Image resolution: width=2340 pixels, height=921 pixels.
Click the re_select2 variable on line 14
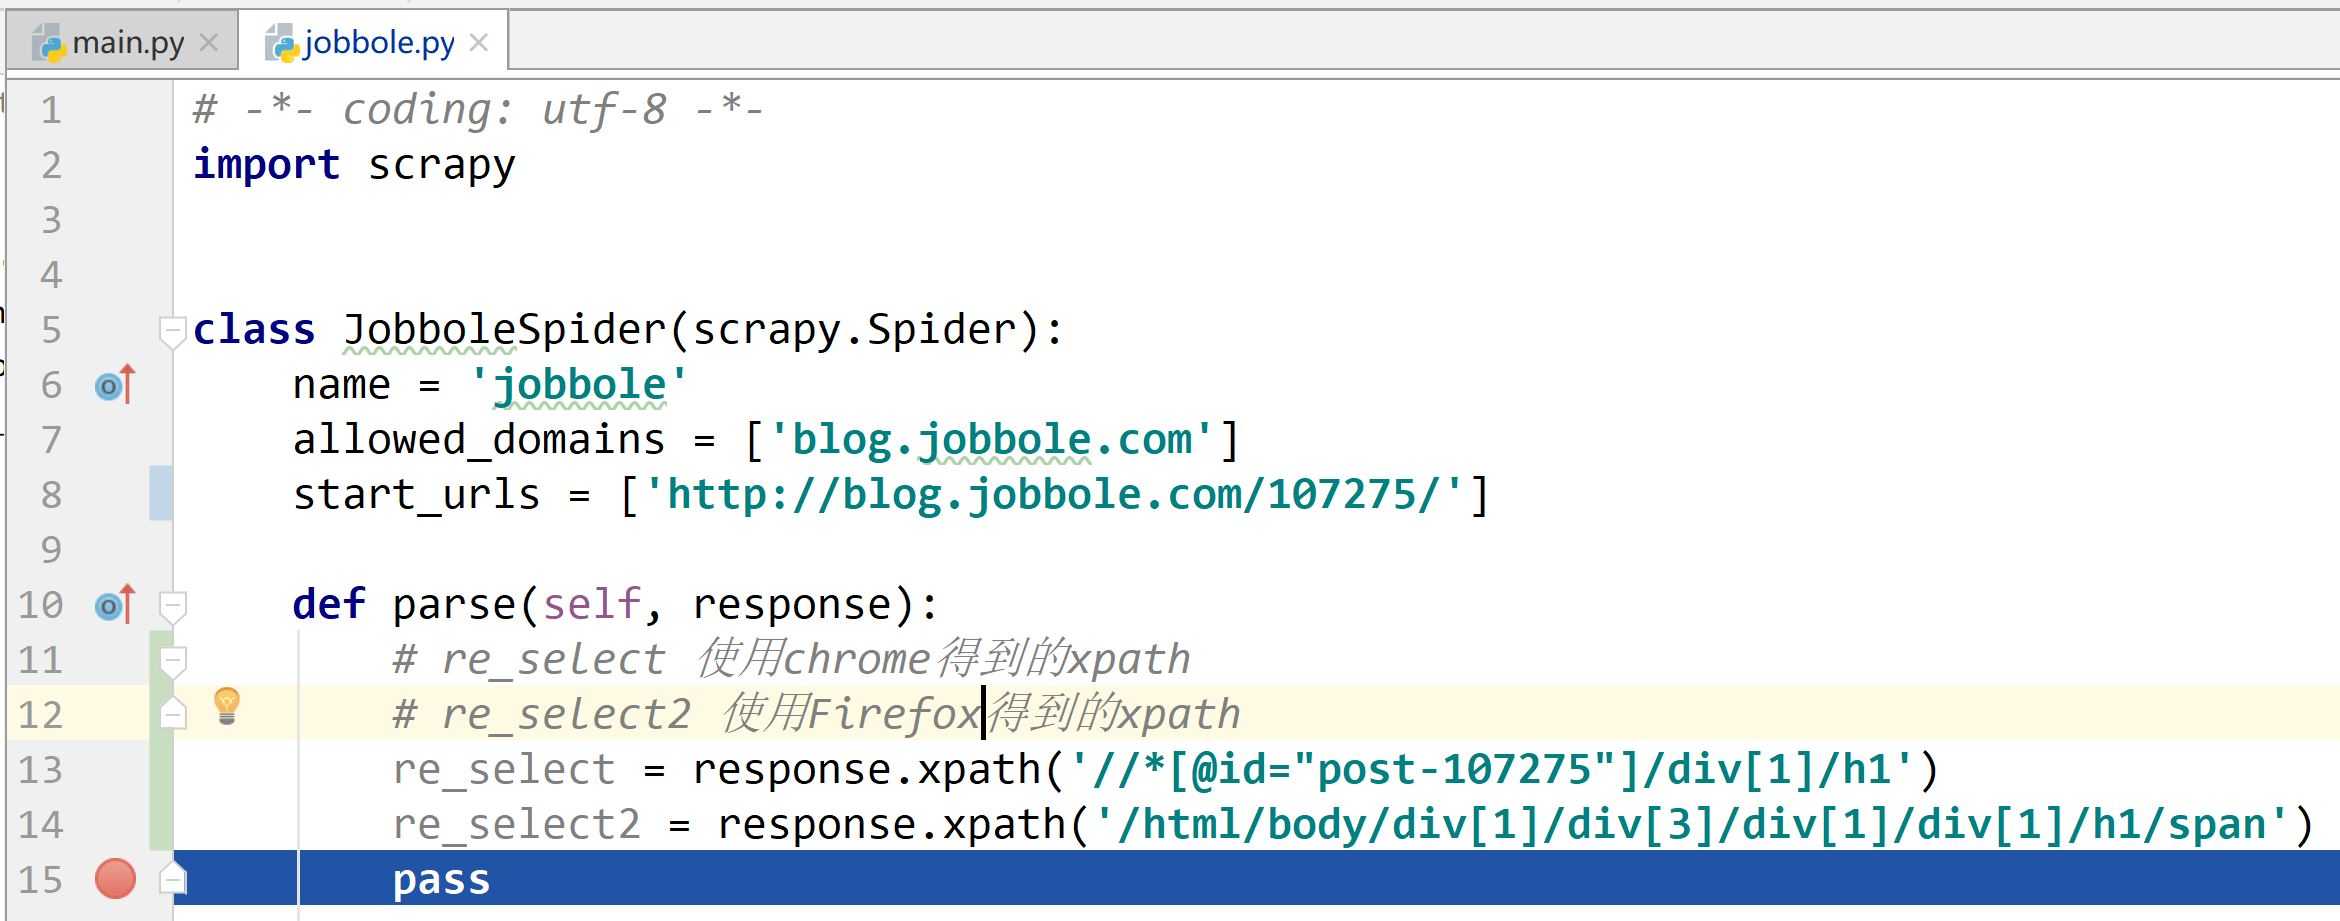tap(516, 825)
